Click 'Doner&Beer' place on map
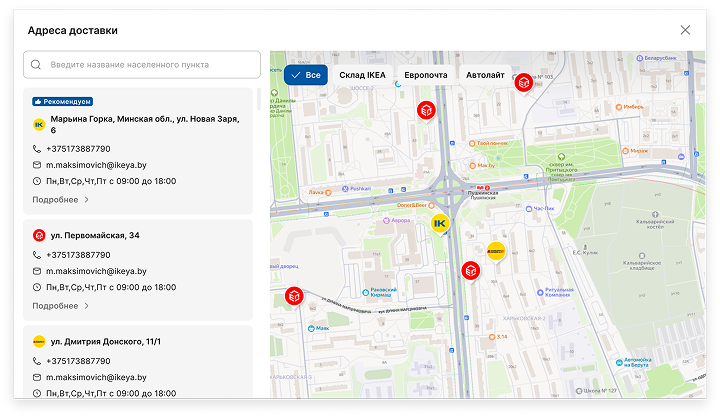The image size is (720, 417). tap(416, 205)
